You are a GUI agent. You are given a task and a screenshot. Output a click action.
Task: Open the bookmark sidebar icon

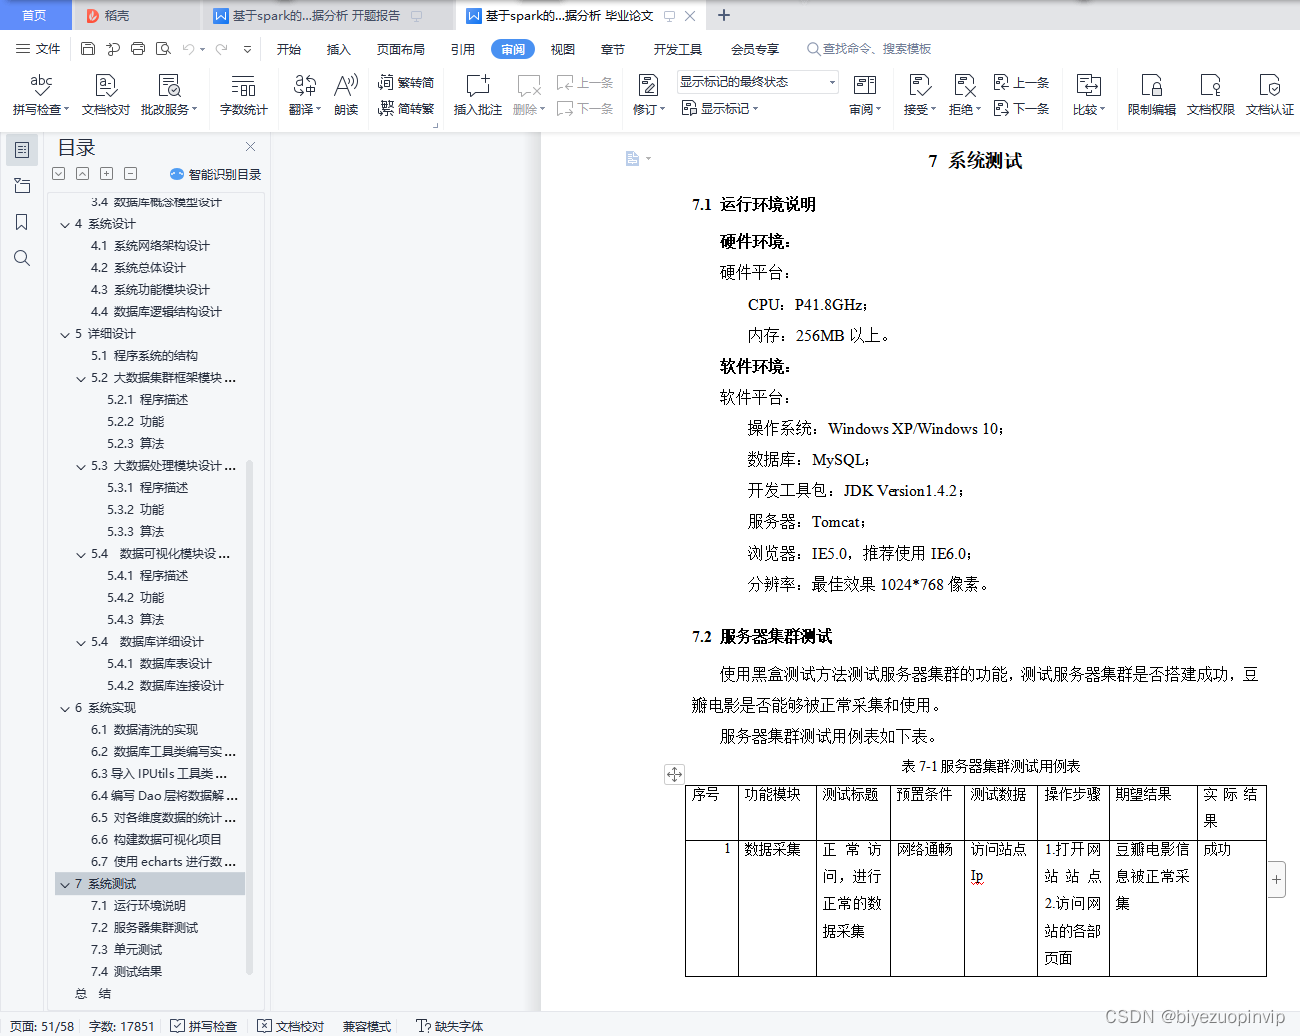[22, 222]
